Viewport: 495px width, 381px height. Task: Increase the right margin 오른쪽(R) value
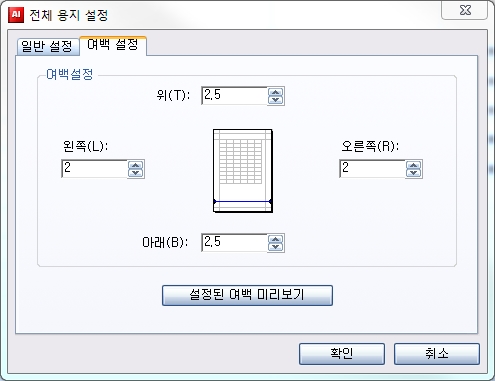414,165
